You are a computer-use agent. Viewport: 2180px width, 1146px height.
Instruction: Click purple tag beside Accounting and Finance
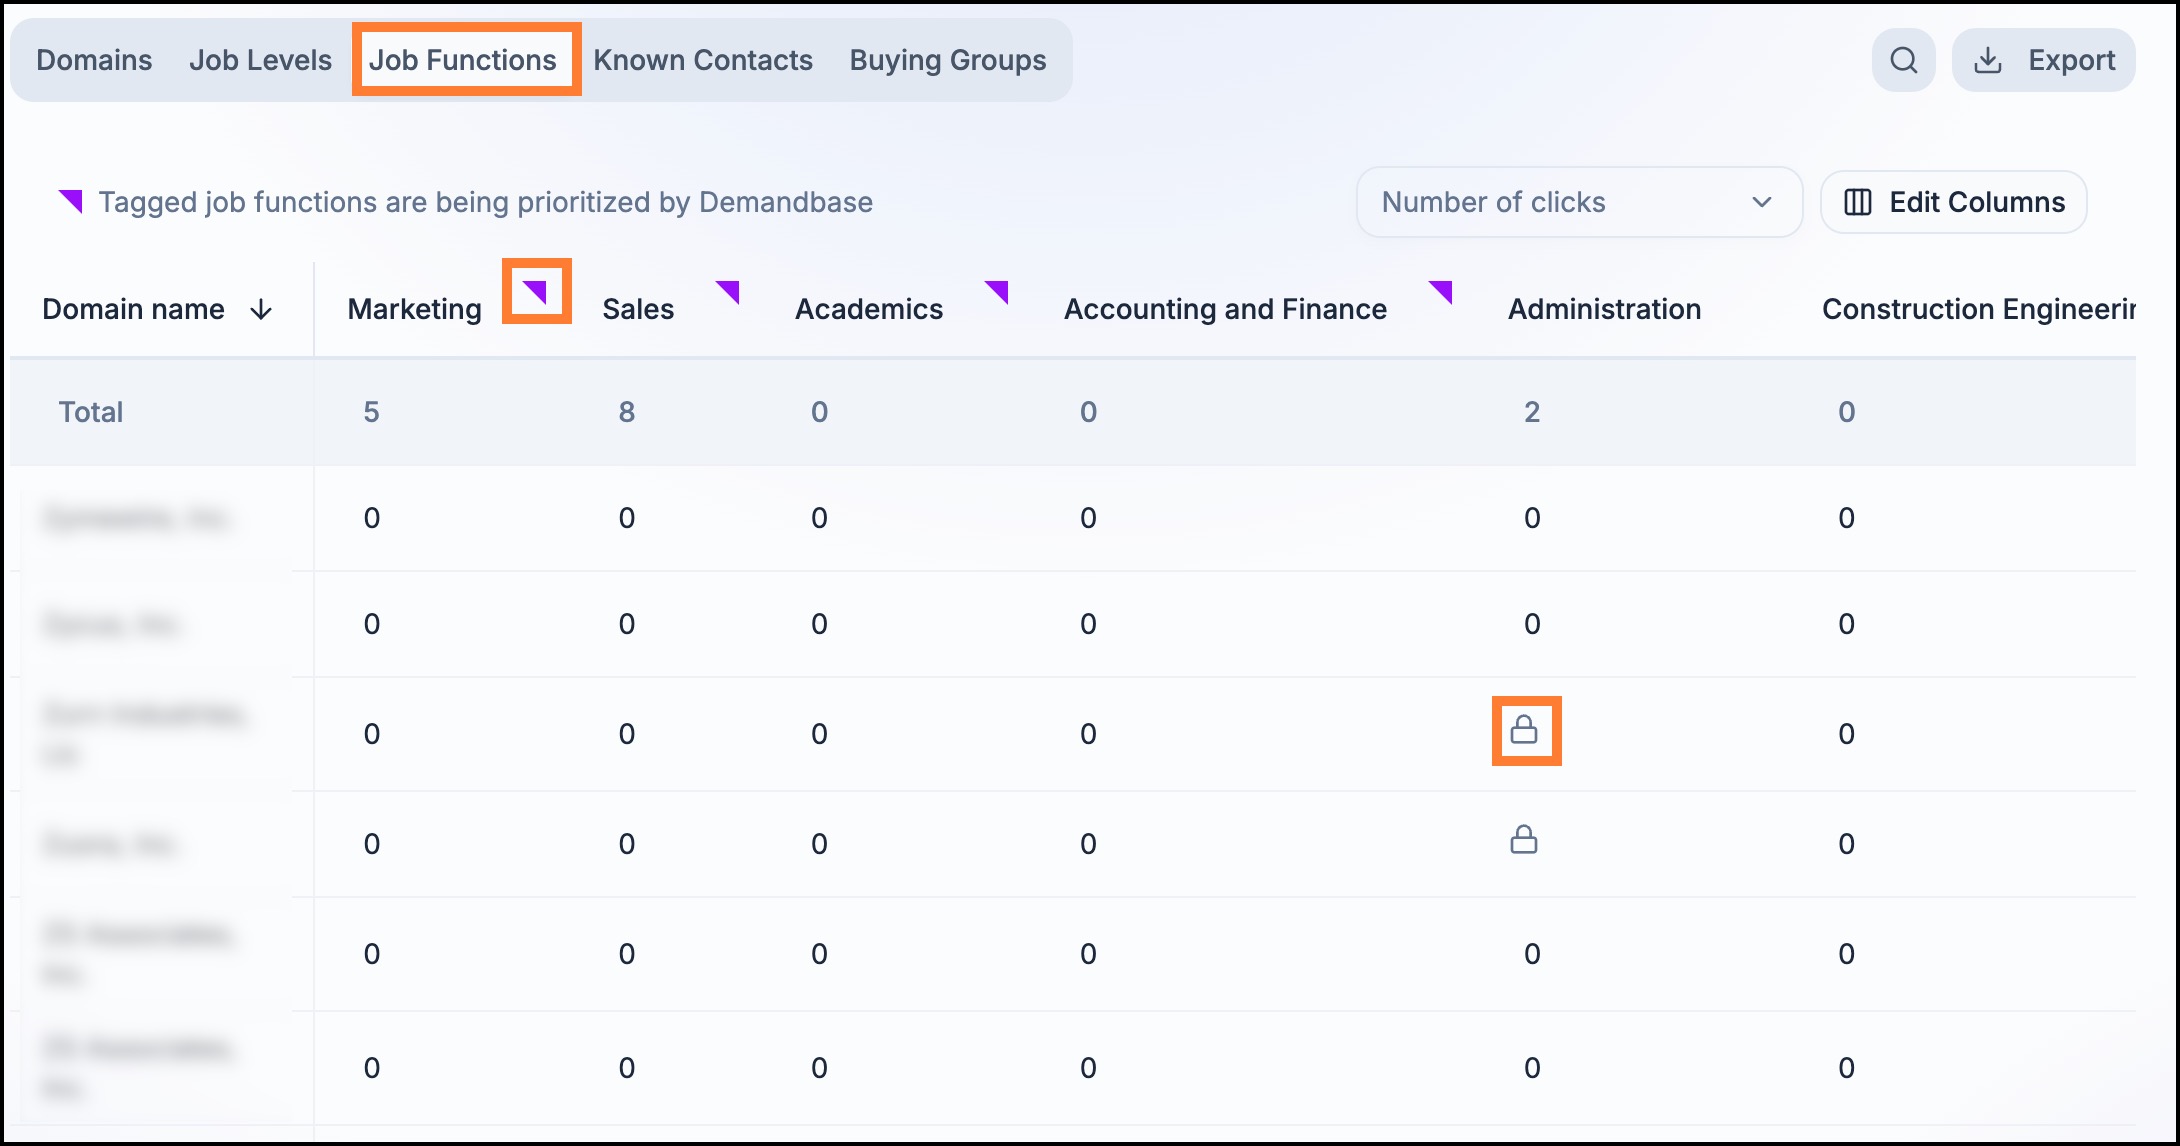(x=1440, y=291)
